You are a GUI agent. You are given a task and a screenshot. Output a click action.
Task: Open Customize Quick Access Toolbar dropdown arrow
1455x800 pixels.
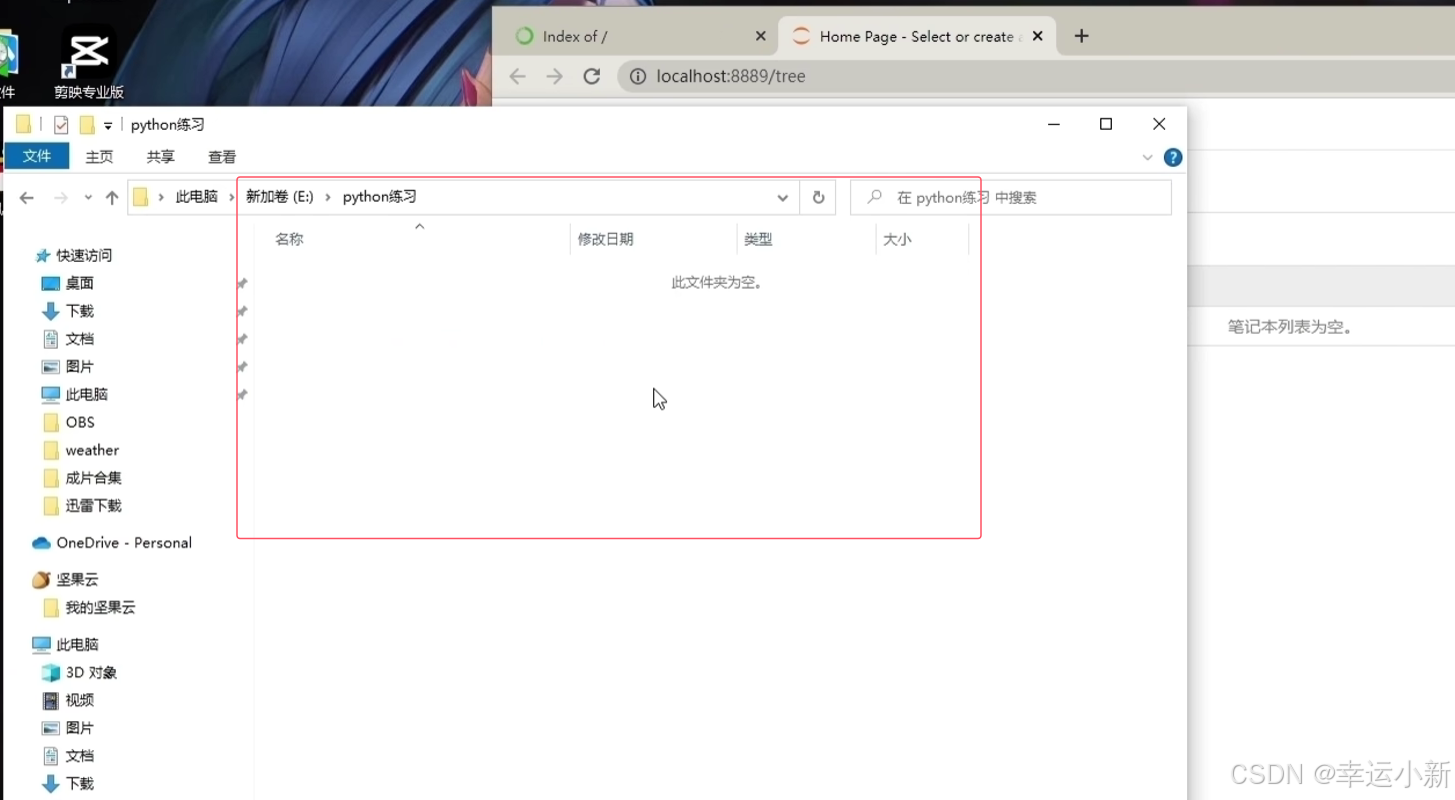[108, 126]
